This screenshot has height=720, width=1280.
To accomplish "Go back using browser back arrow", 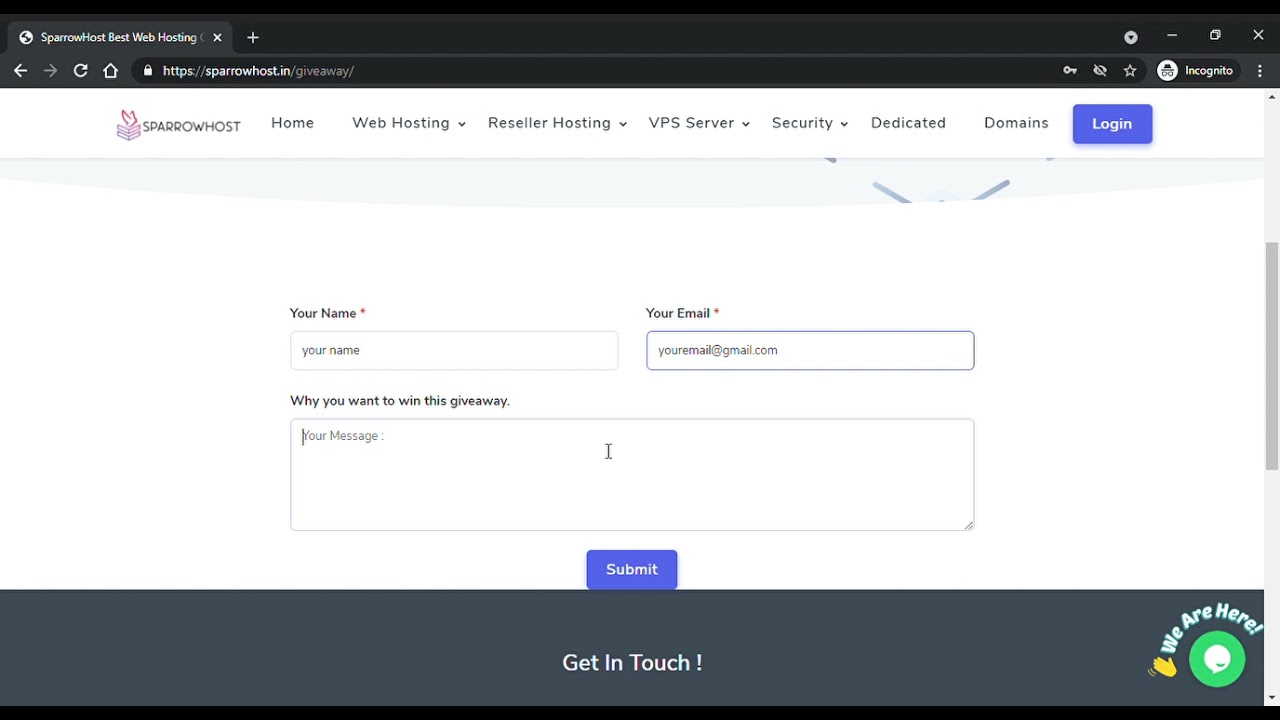I will (20, 71).
